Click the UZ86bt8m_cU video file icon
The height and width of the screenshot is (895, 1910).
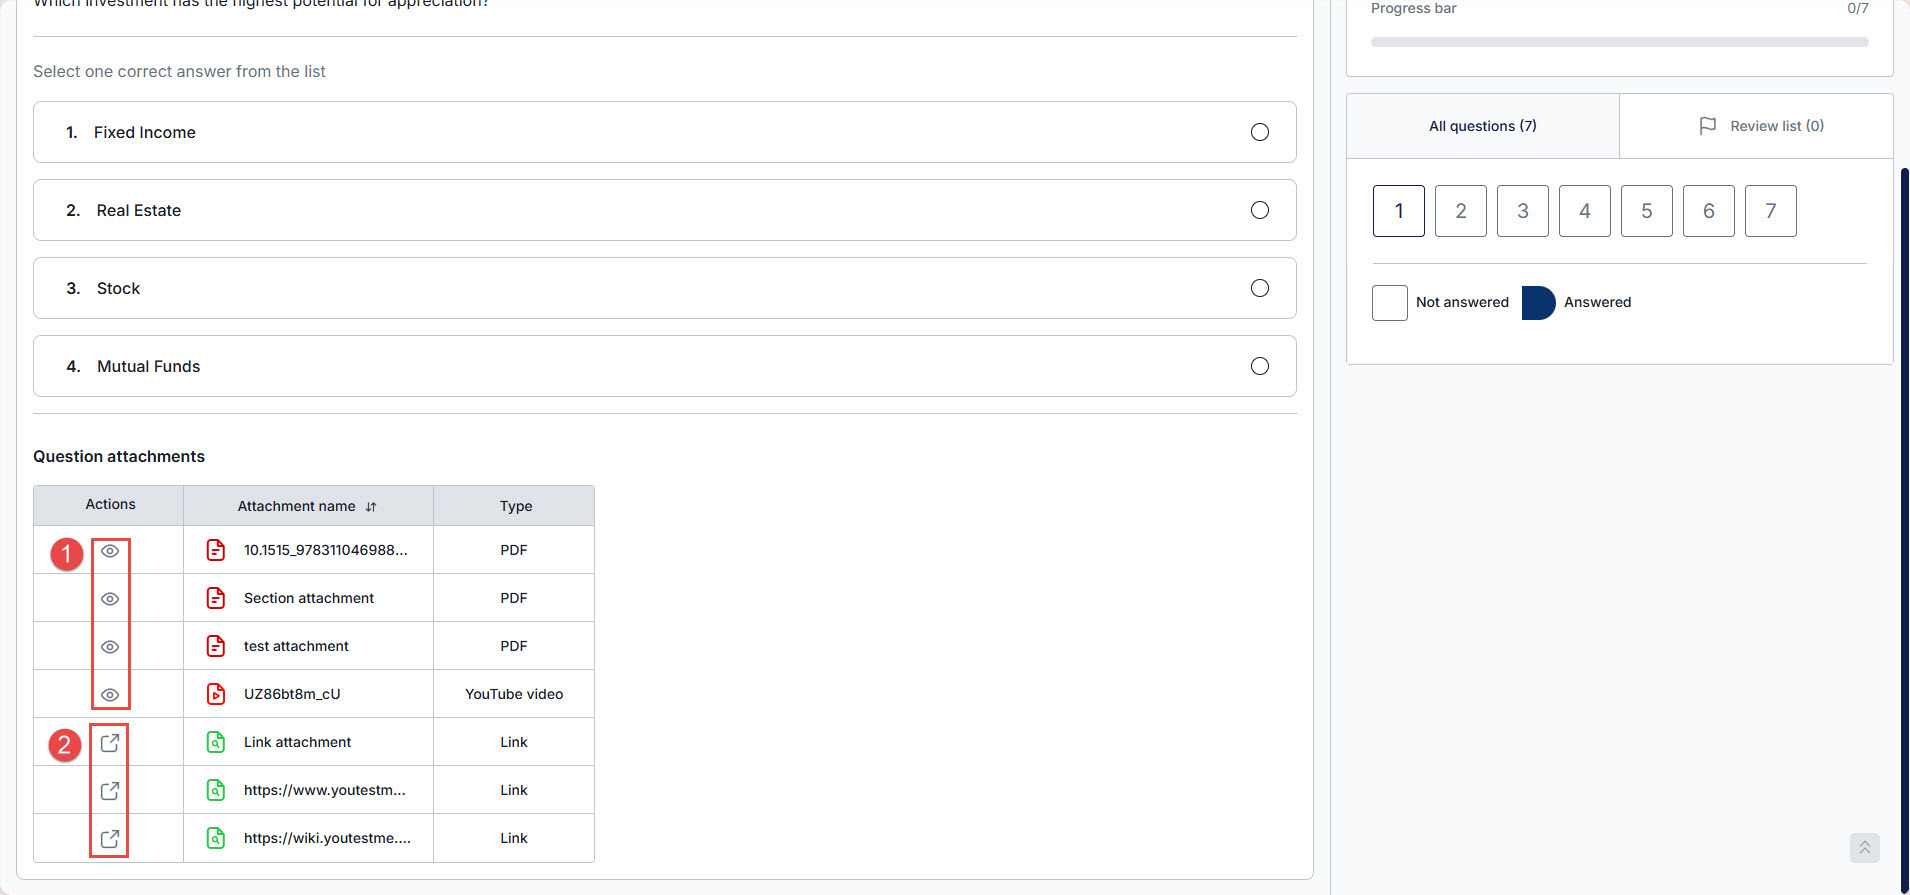click(x=216, y=694)
